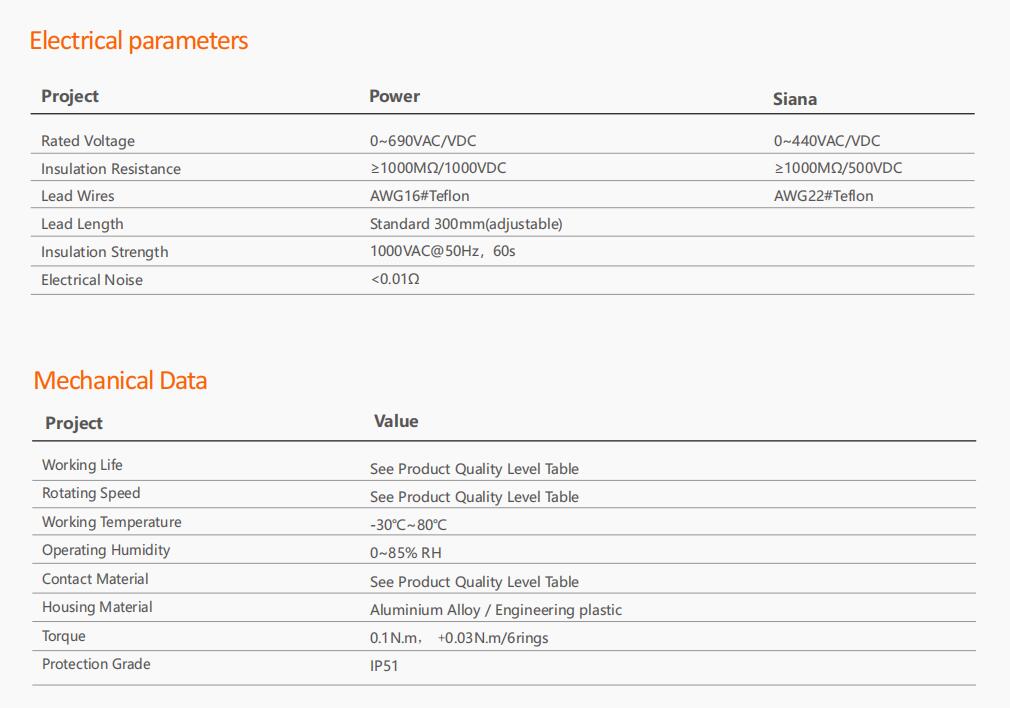Click the 'Contact Material' row label

point(95,579)
